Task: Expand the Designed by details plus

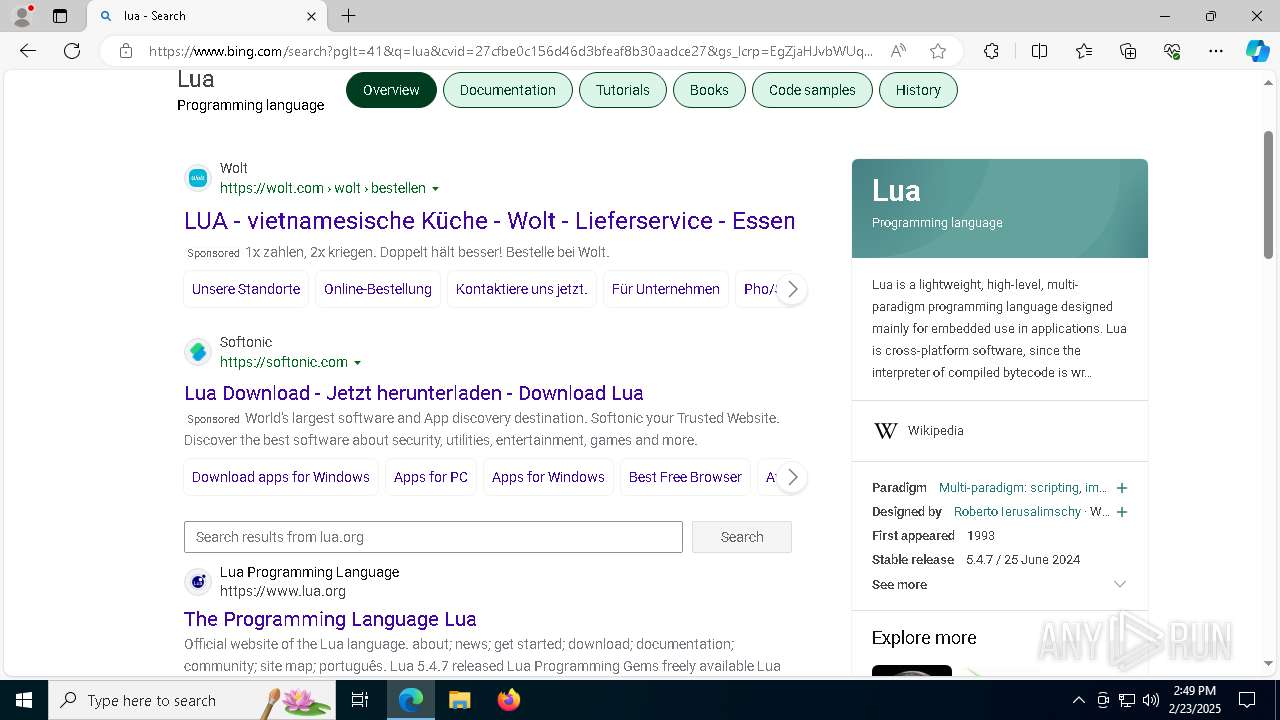Action: [1122, 512]
